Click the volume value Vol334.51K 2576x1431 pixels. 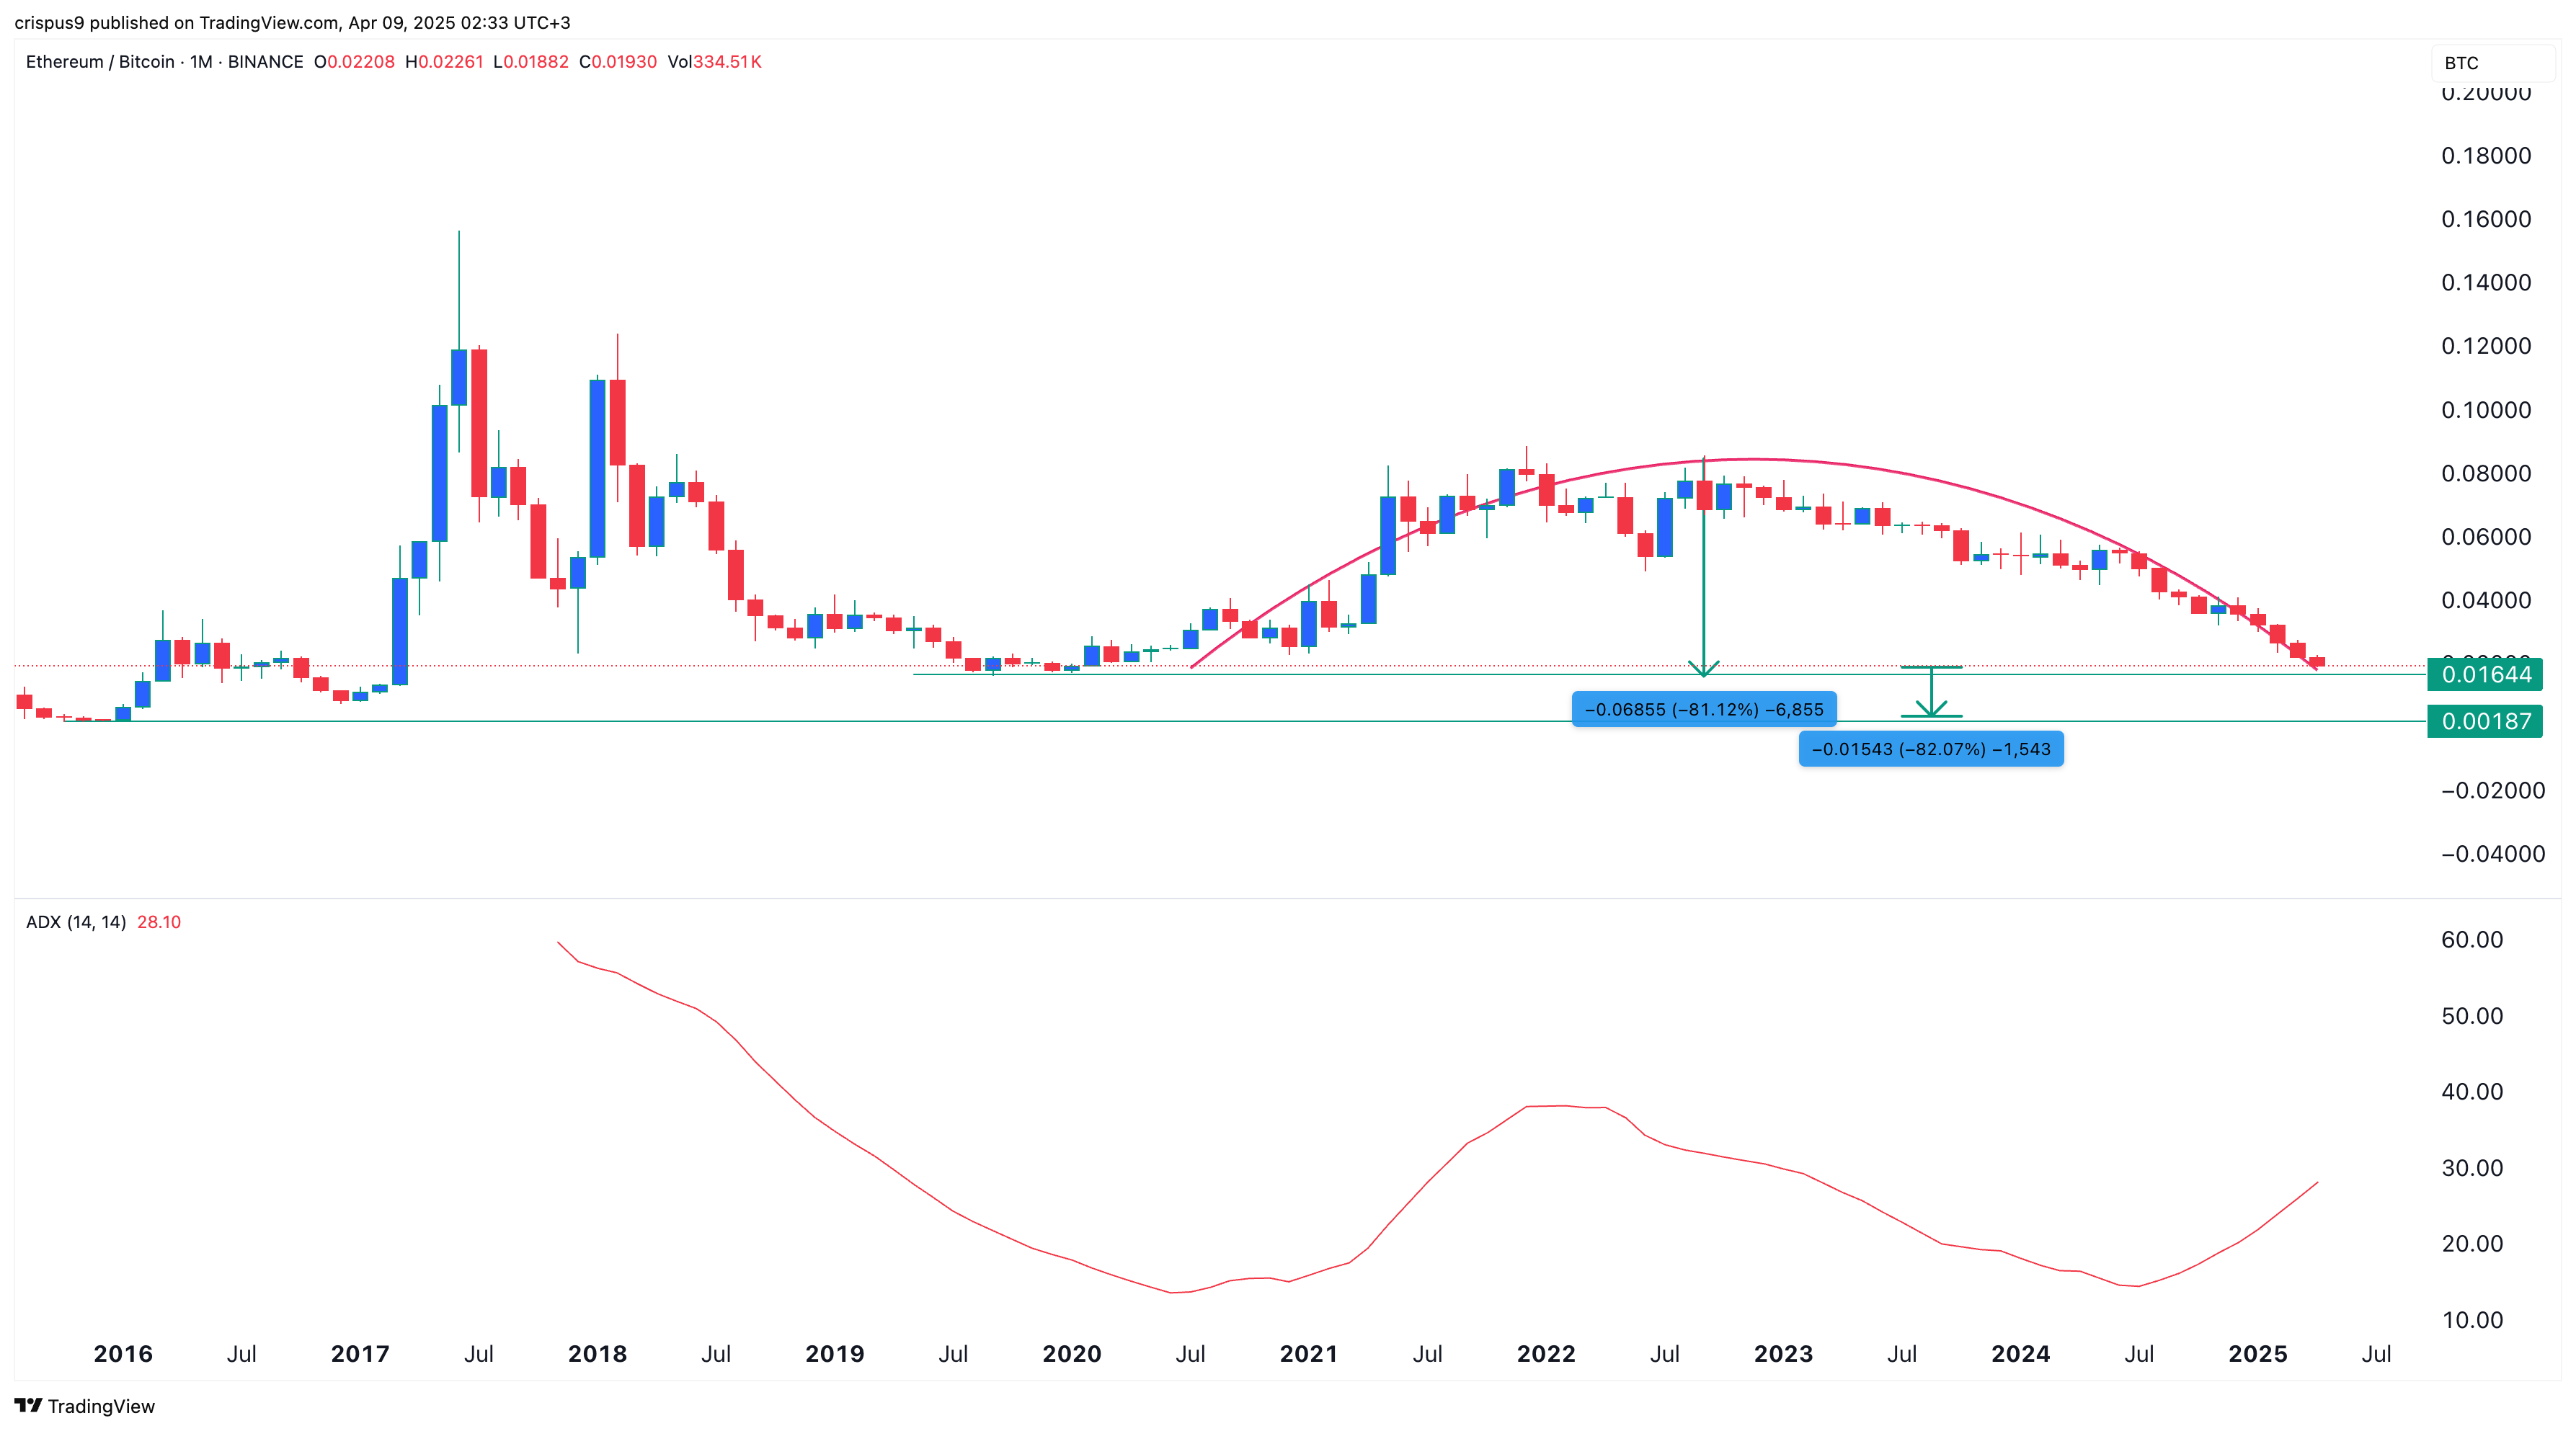pos(715,62)
